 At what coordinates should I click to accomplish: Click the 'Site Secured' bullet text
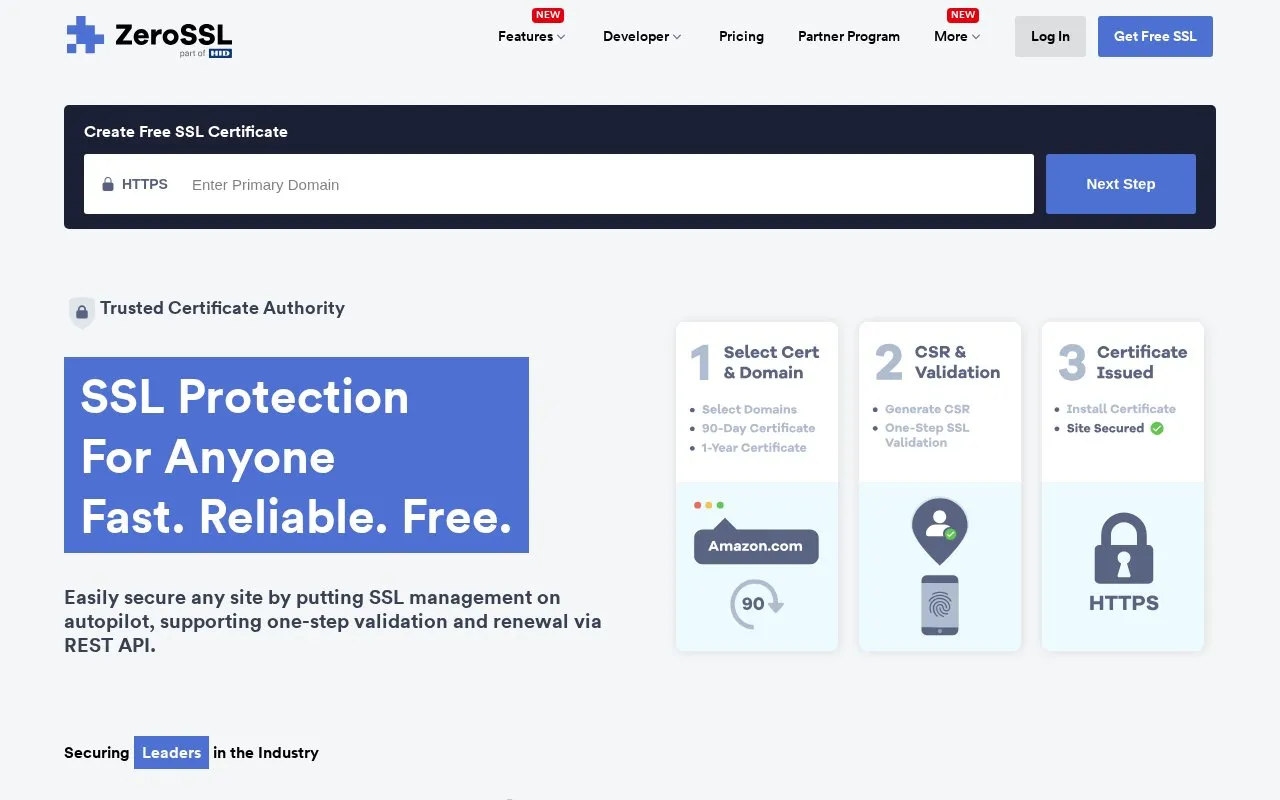[1105, 428]
